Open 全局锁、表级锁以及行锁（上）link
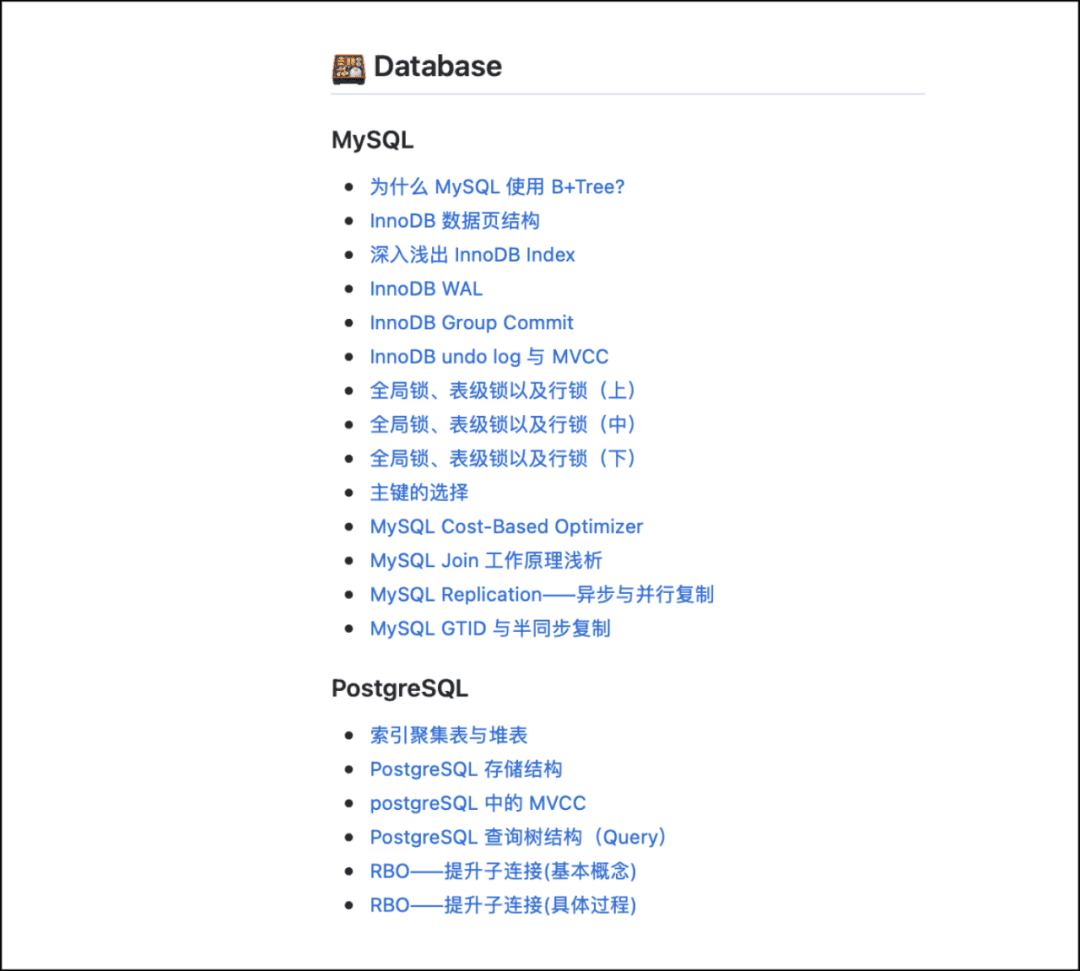Viewport: 1080px width, 971px height. click(x=502, y=390)
